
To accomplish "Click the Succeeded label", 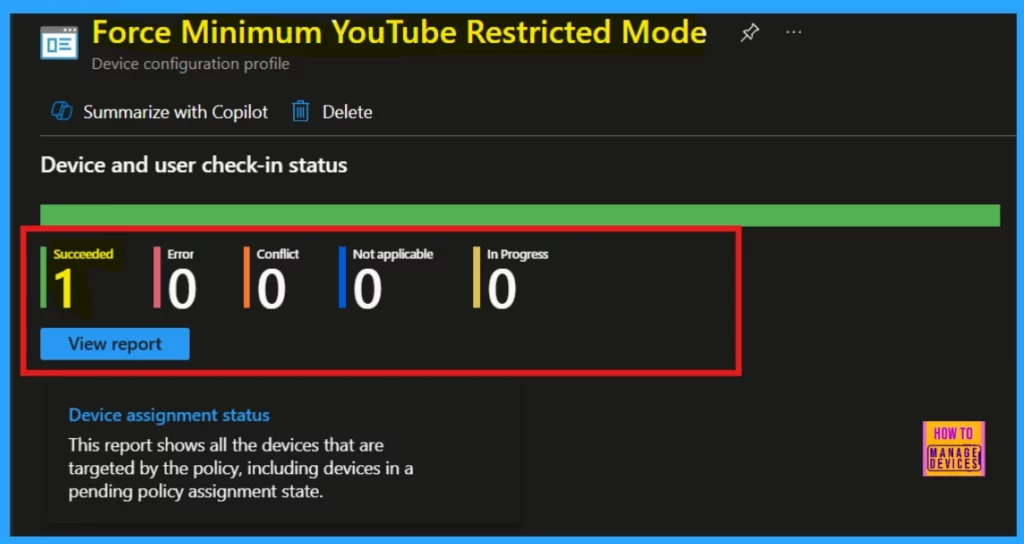I will point(84,254).
